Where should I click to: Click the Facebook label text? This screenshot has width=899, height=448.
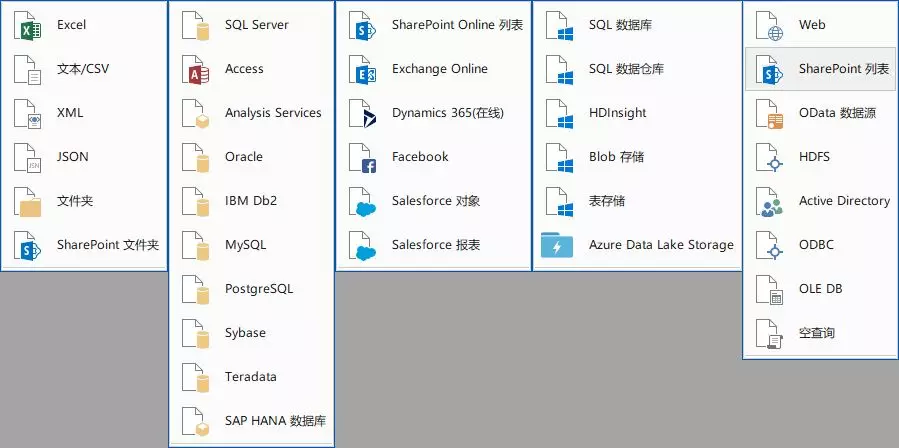click(420, 157)
